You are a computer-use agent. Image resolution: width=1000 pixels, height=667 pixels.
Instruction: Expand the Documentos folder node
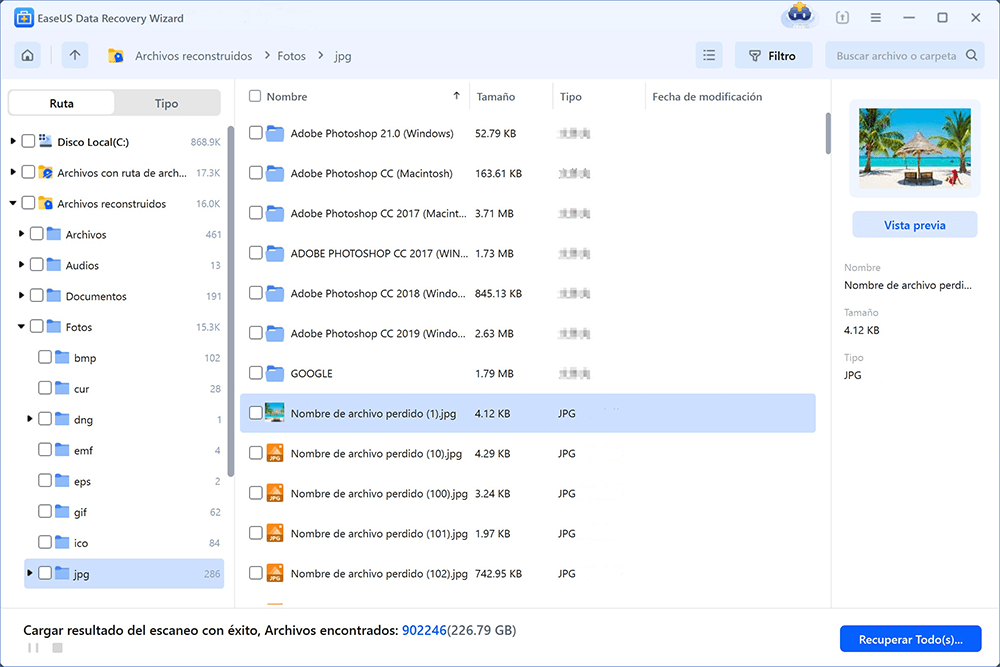click(x=21, y=296)
